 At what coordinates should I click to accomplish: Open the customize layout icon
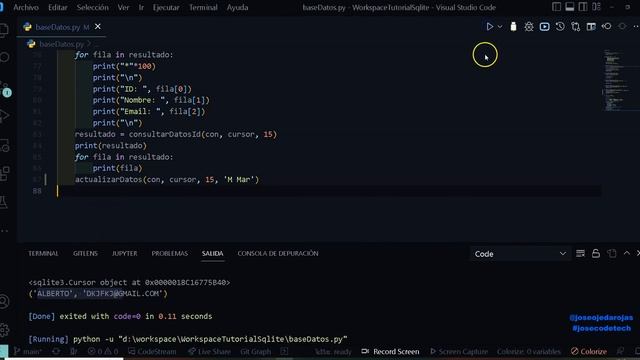click(596, 7)
